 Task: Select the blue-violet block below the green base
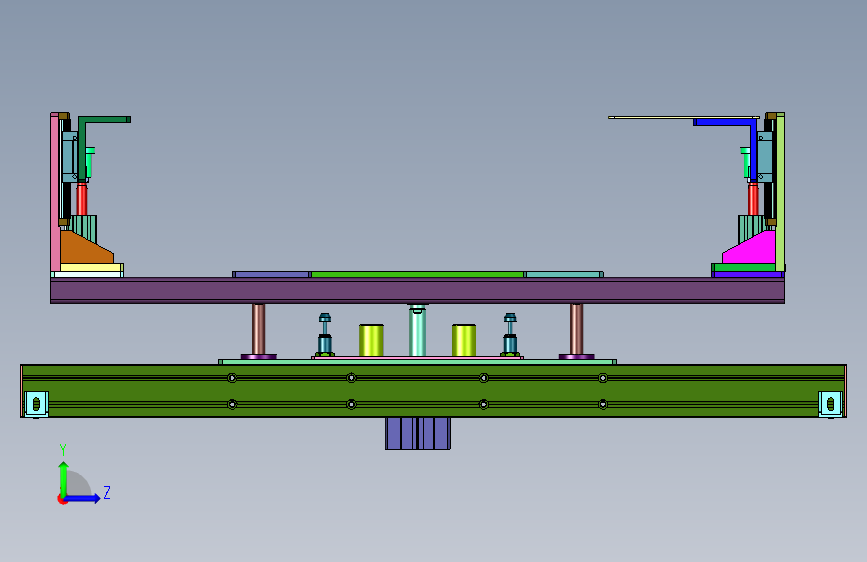click(x=418, y=433)
